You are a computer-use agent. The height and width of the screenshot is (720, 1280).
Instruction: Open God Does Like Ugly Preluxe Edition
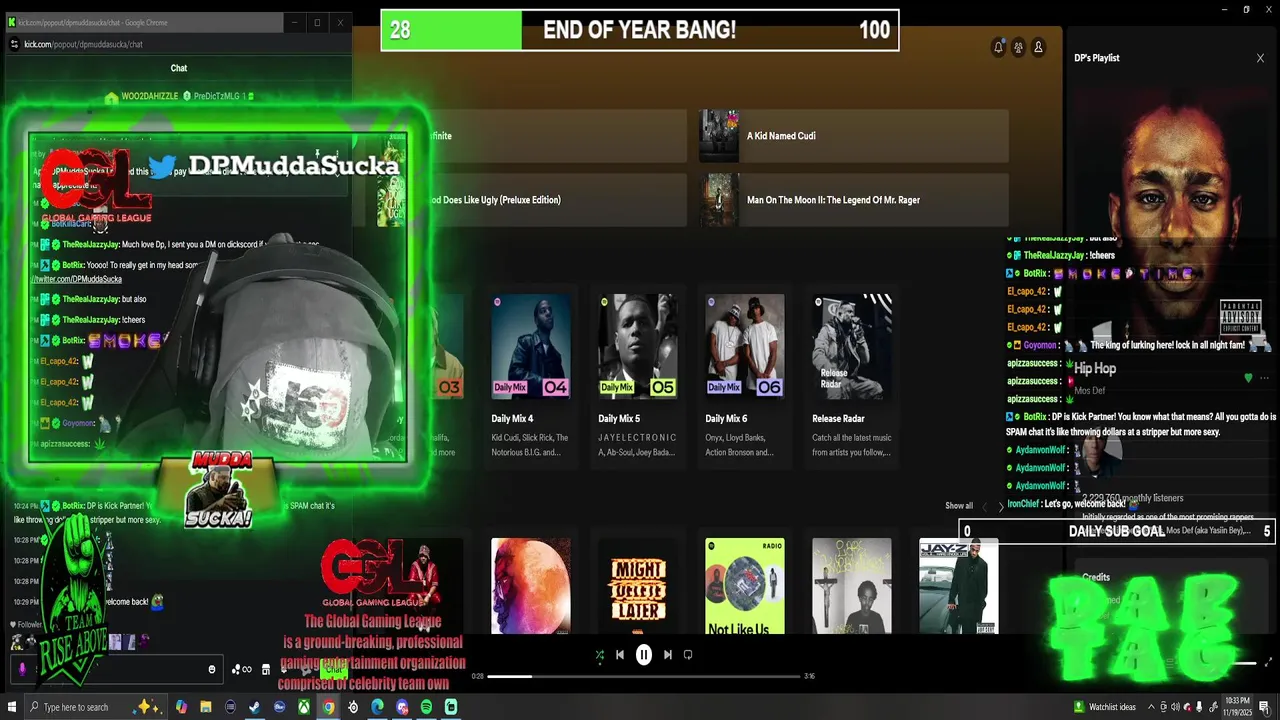tap(531, 200)
